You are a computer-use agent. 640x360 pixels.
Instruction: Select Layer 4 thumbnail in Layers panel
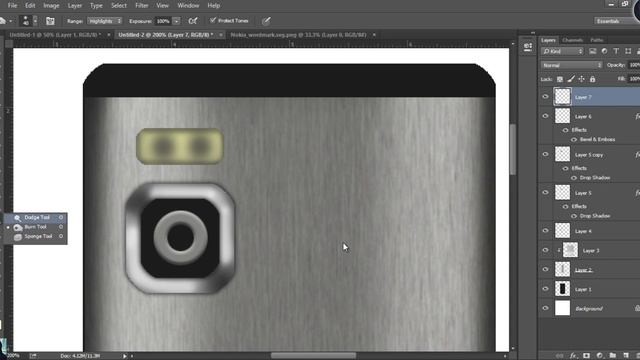coord(562,231)
